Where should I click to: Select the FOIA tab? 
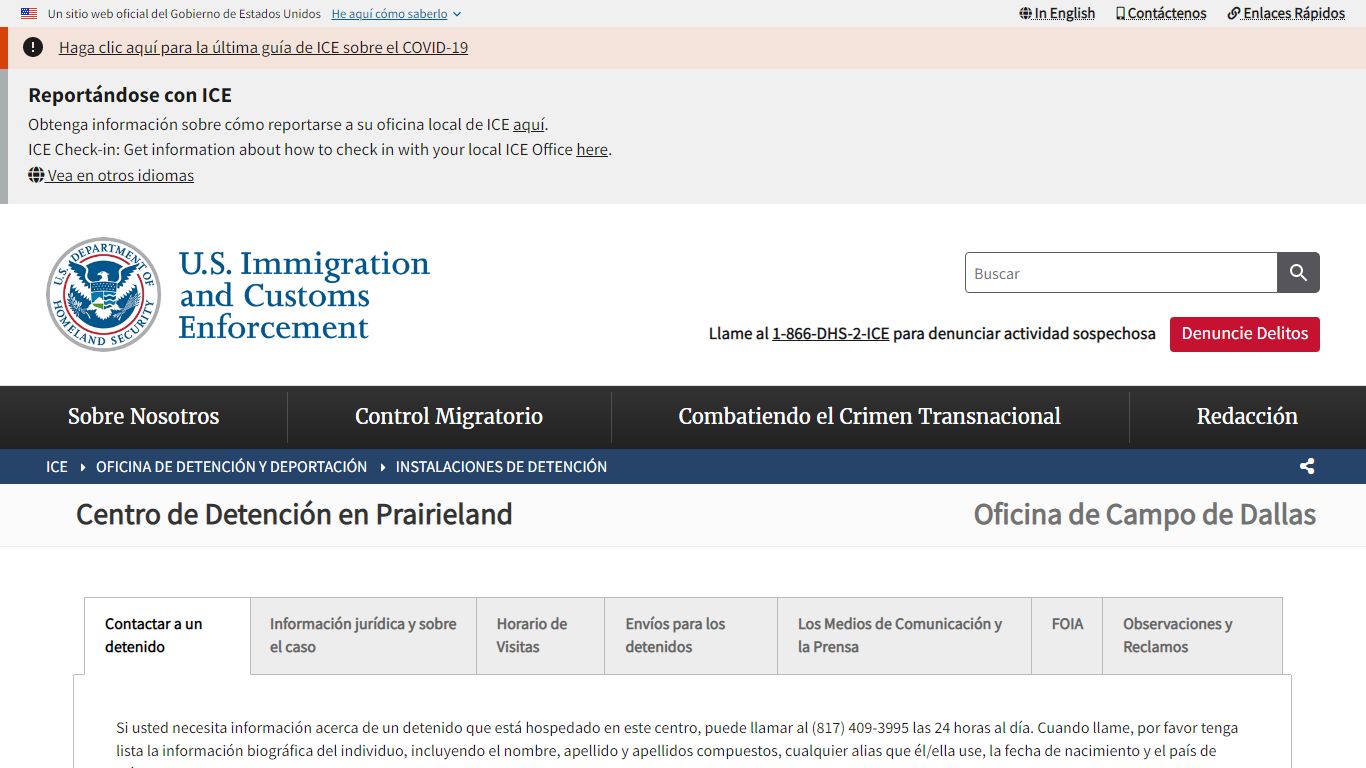coord(1067,636)
